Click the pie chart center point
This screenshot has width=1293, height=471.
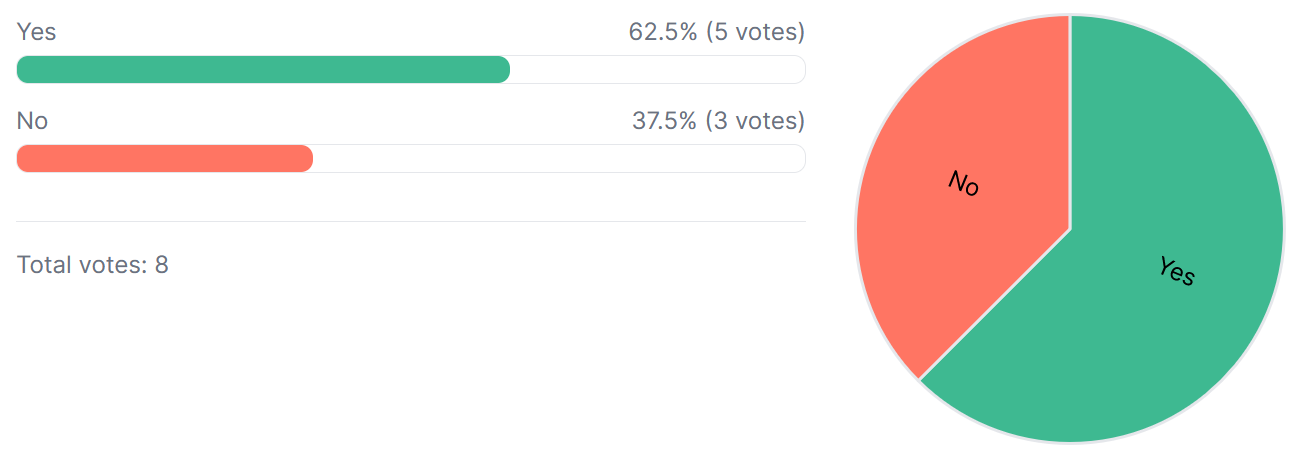[x=1070, y=229]
